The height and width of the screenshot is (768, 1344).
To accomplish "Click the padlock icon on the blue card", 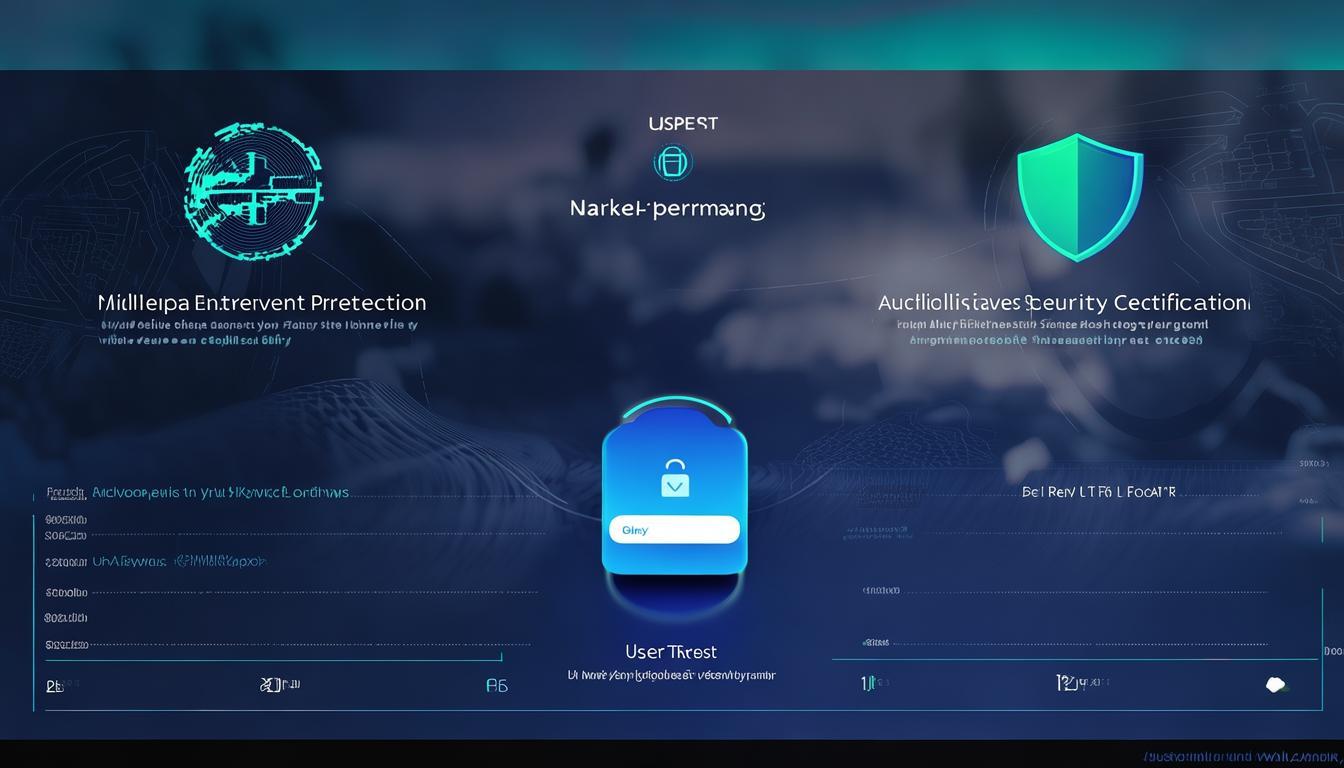I will [675, 479].
